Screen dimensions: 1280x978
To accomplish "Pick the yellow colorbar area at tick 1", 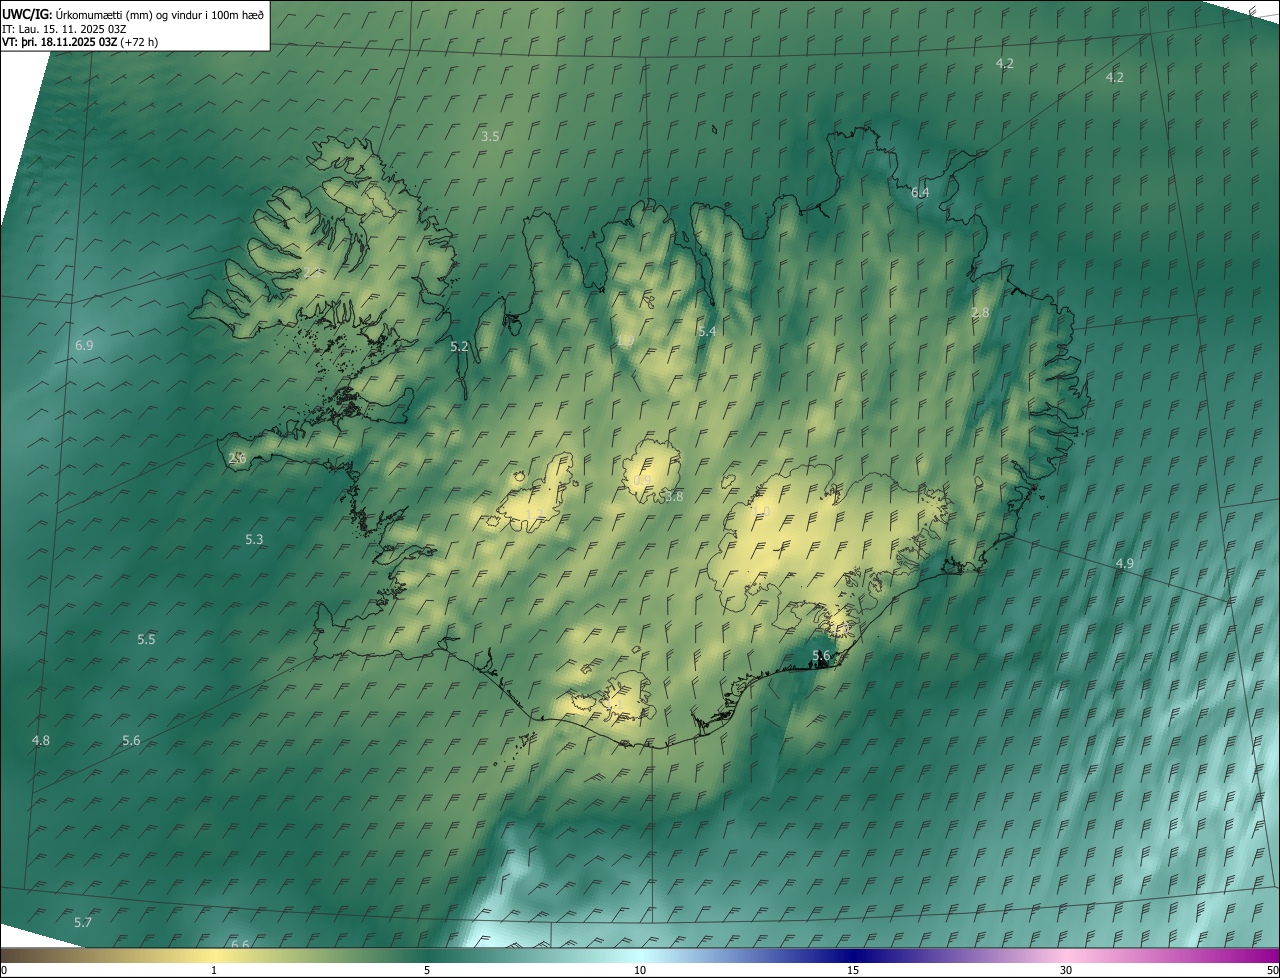I will (214, 955).
